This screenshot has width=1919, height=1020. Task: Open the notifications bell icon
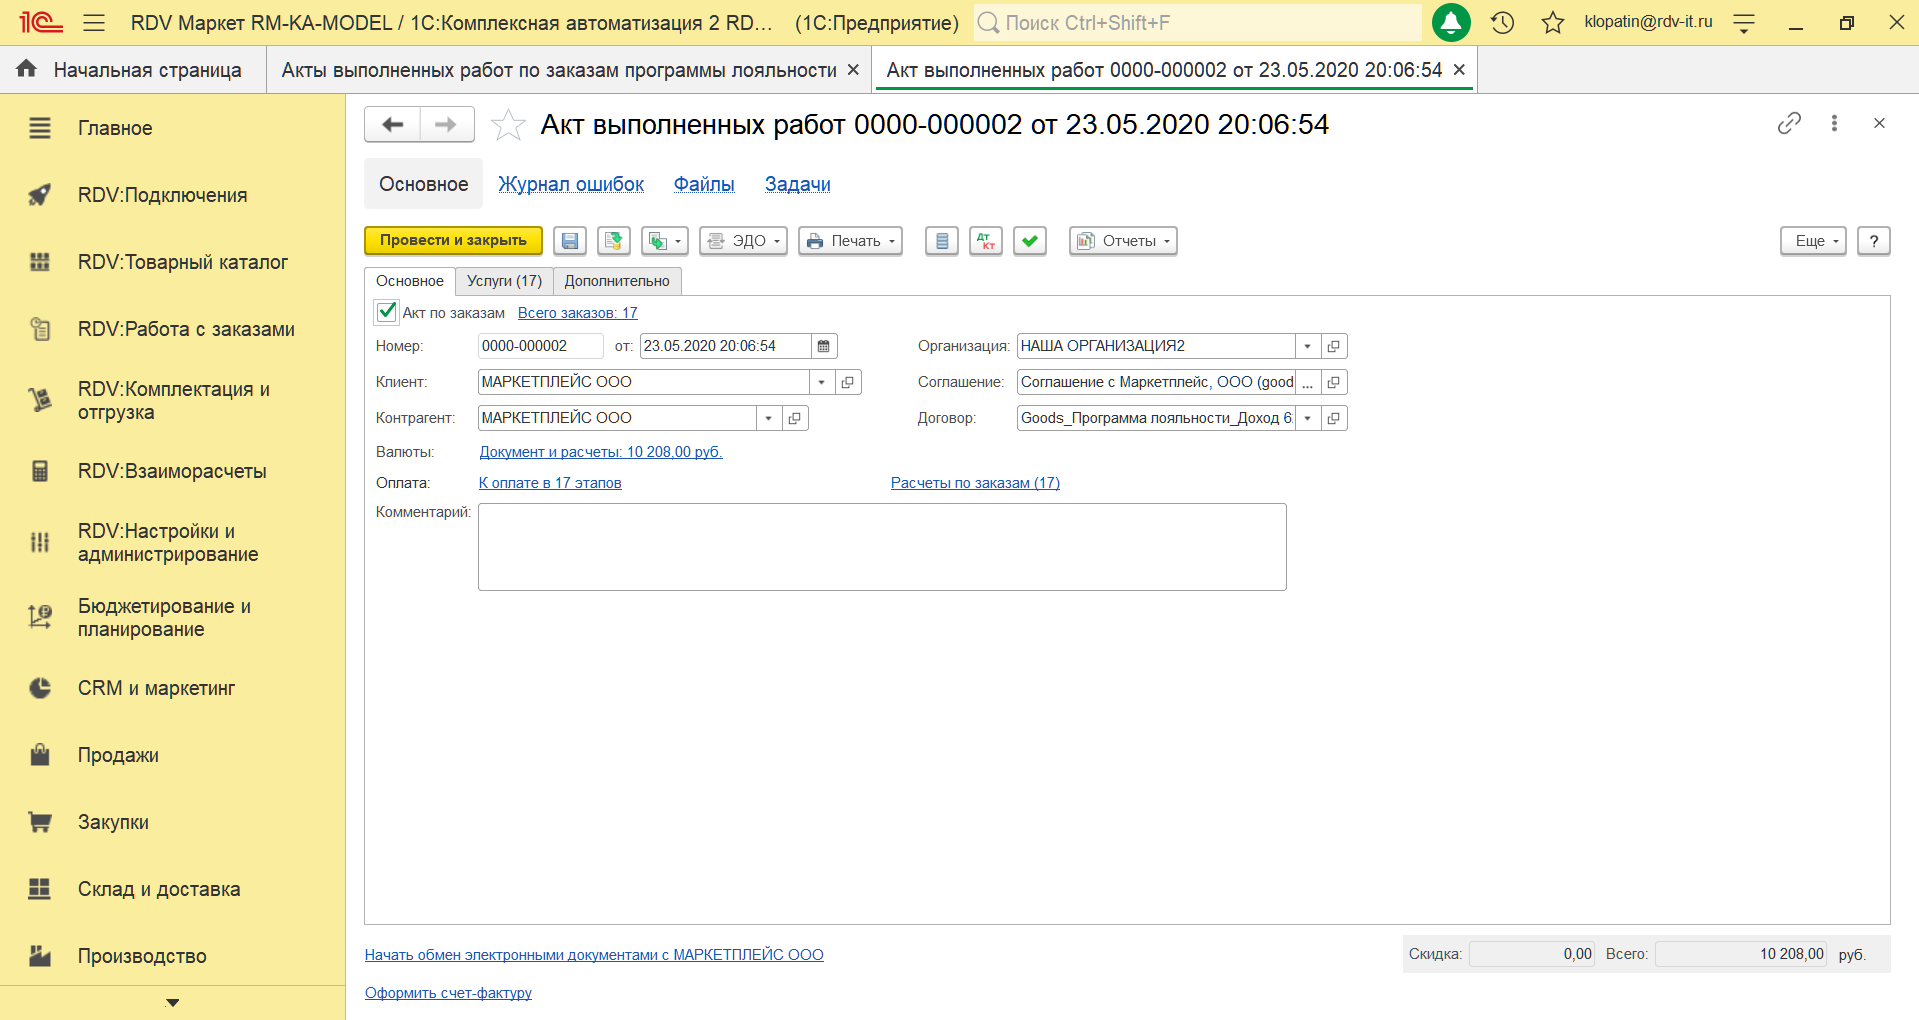point(1451,23)
